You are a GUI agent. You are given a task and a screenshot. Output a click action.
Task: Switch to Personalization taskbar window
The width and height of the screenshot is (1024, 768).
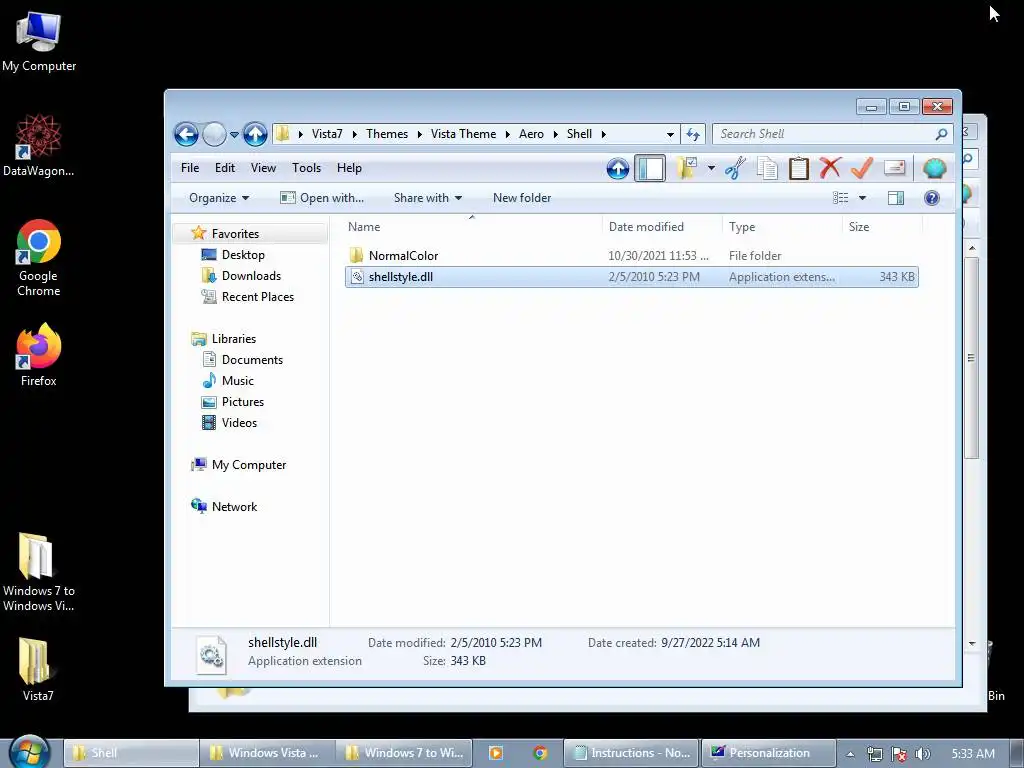768,753
